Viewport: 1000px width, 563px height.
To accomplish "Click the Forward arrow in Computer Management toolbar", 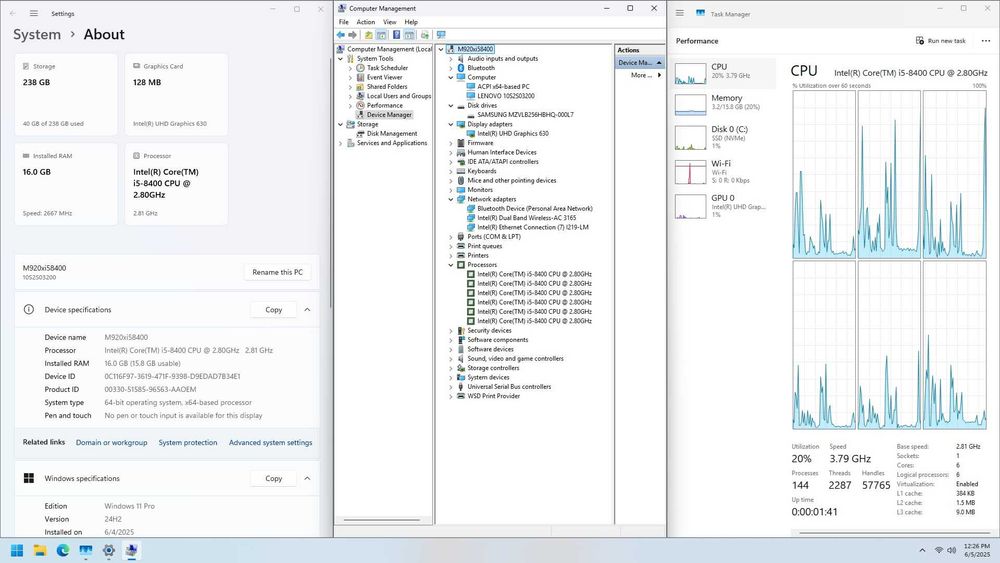I will 352,35.
